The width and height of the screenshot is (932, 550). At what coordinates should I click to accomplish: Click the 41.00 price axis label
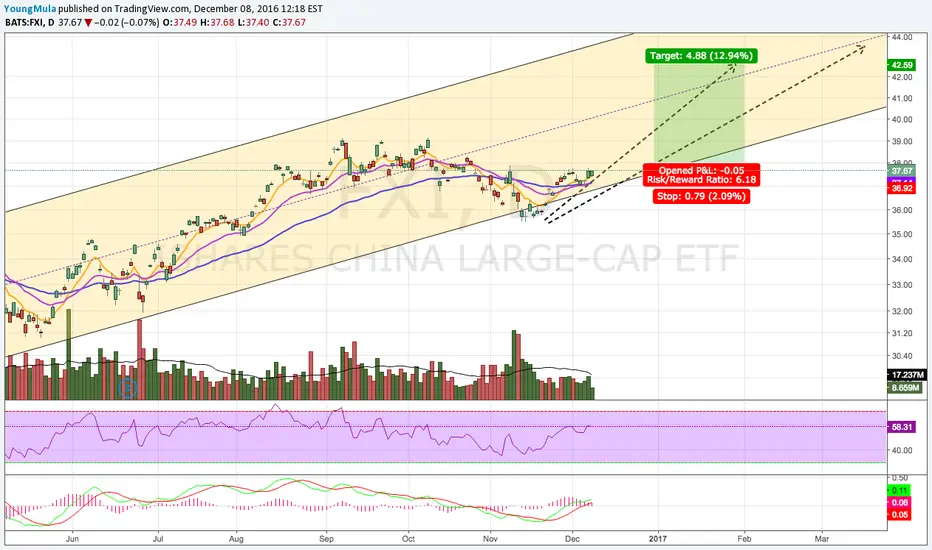coord(902,98)
